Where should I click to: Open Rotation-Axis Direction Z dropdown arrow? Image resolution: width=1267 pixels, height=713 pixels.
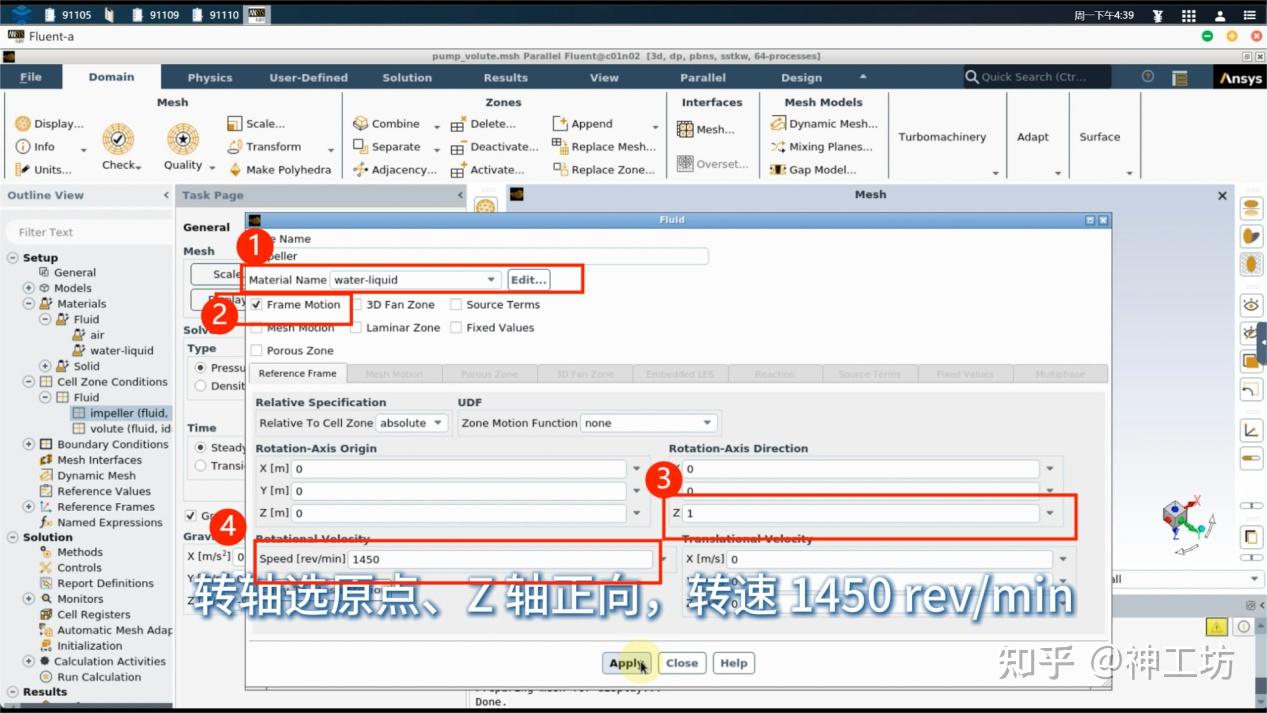1050,513
